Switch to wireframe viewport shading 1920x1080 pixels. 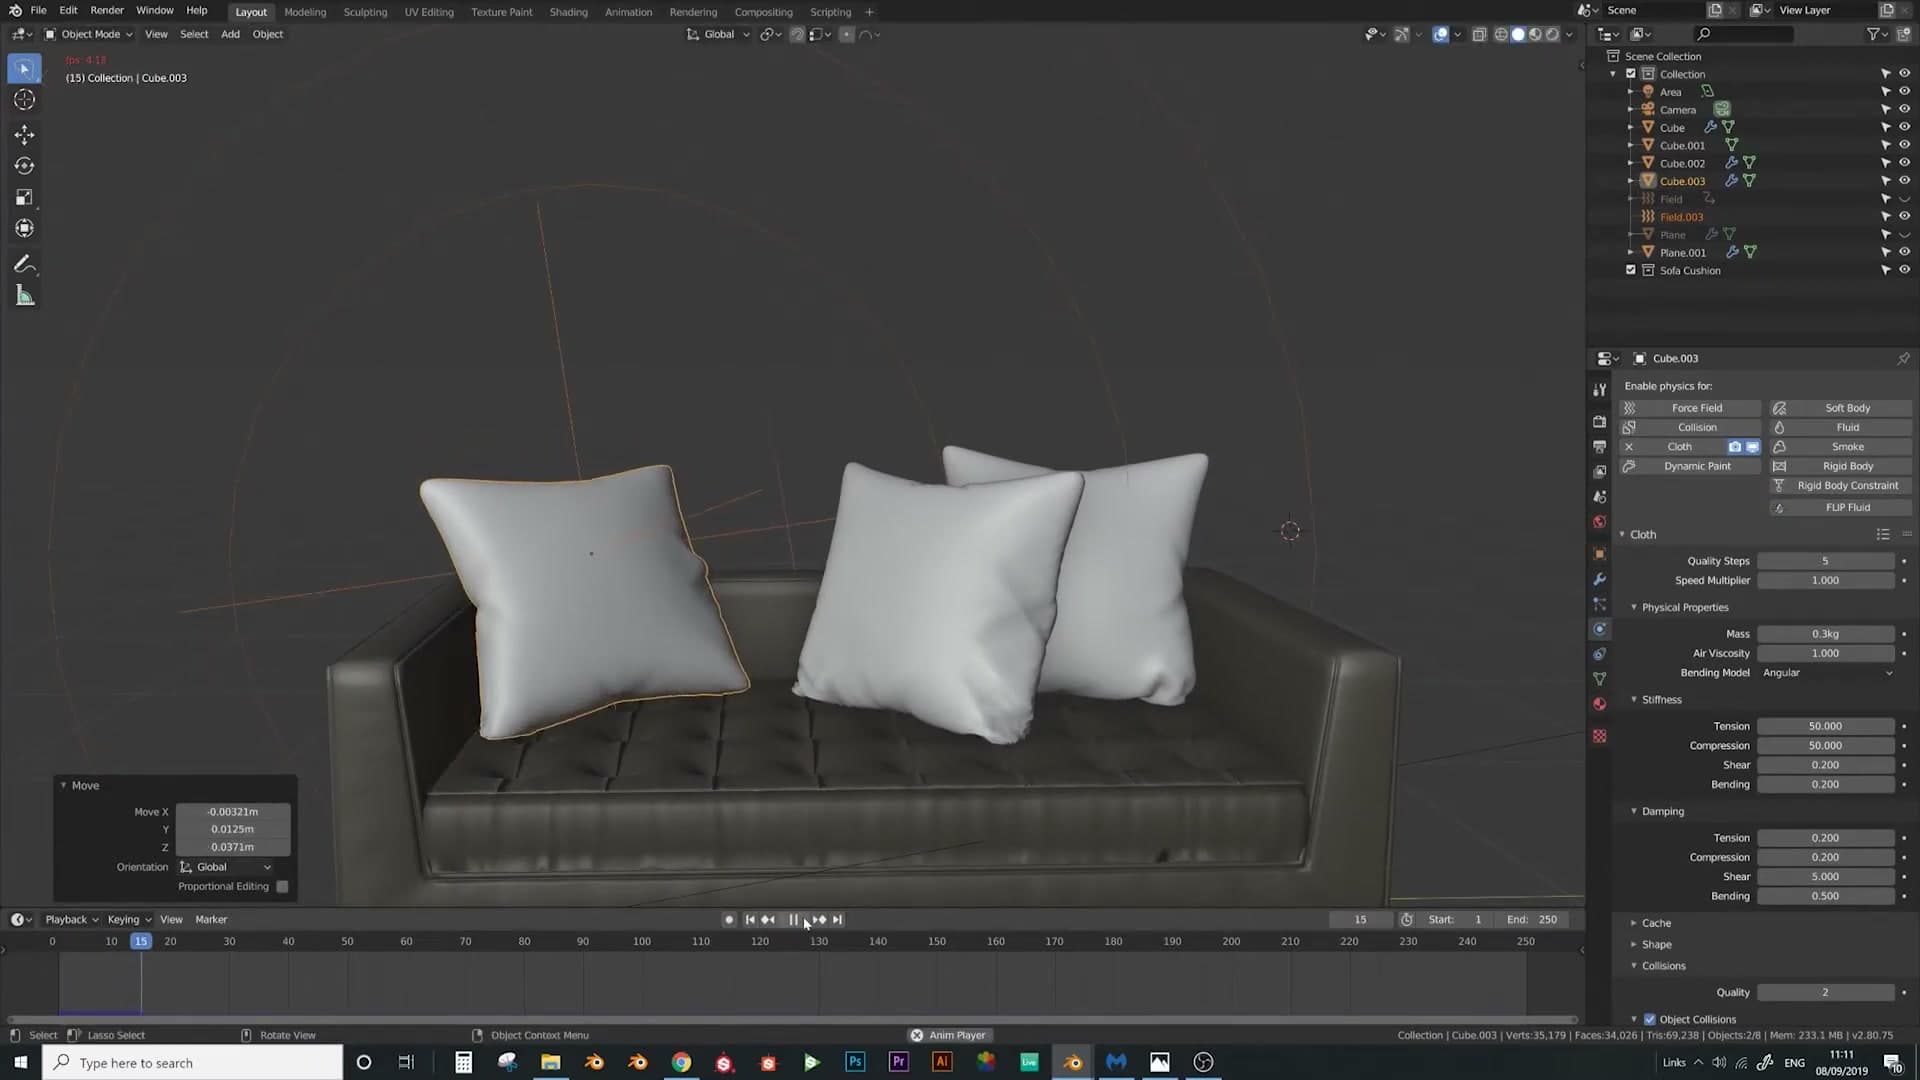1501,34
